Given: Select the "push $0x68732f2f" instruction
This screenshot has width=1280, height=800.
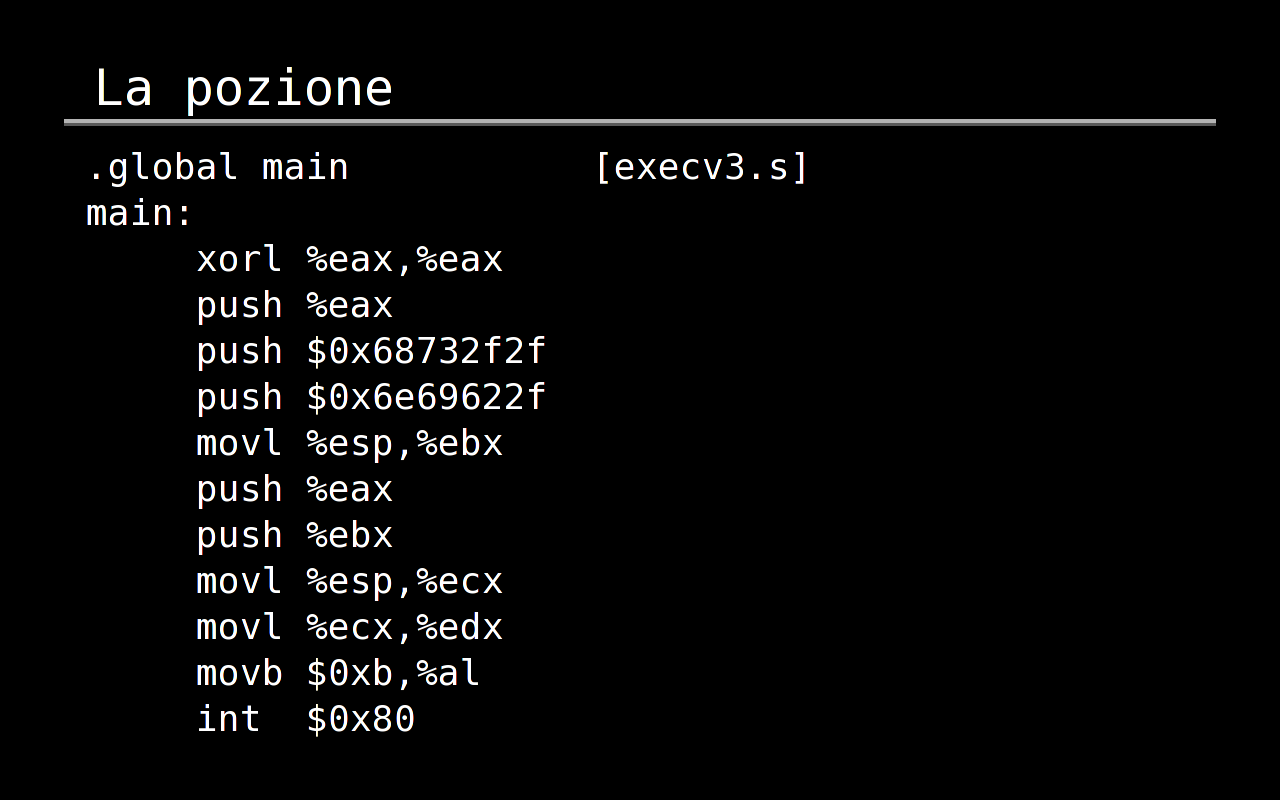Looking at the screenshot, I should (x=371, y=352).
